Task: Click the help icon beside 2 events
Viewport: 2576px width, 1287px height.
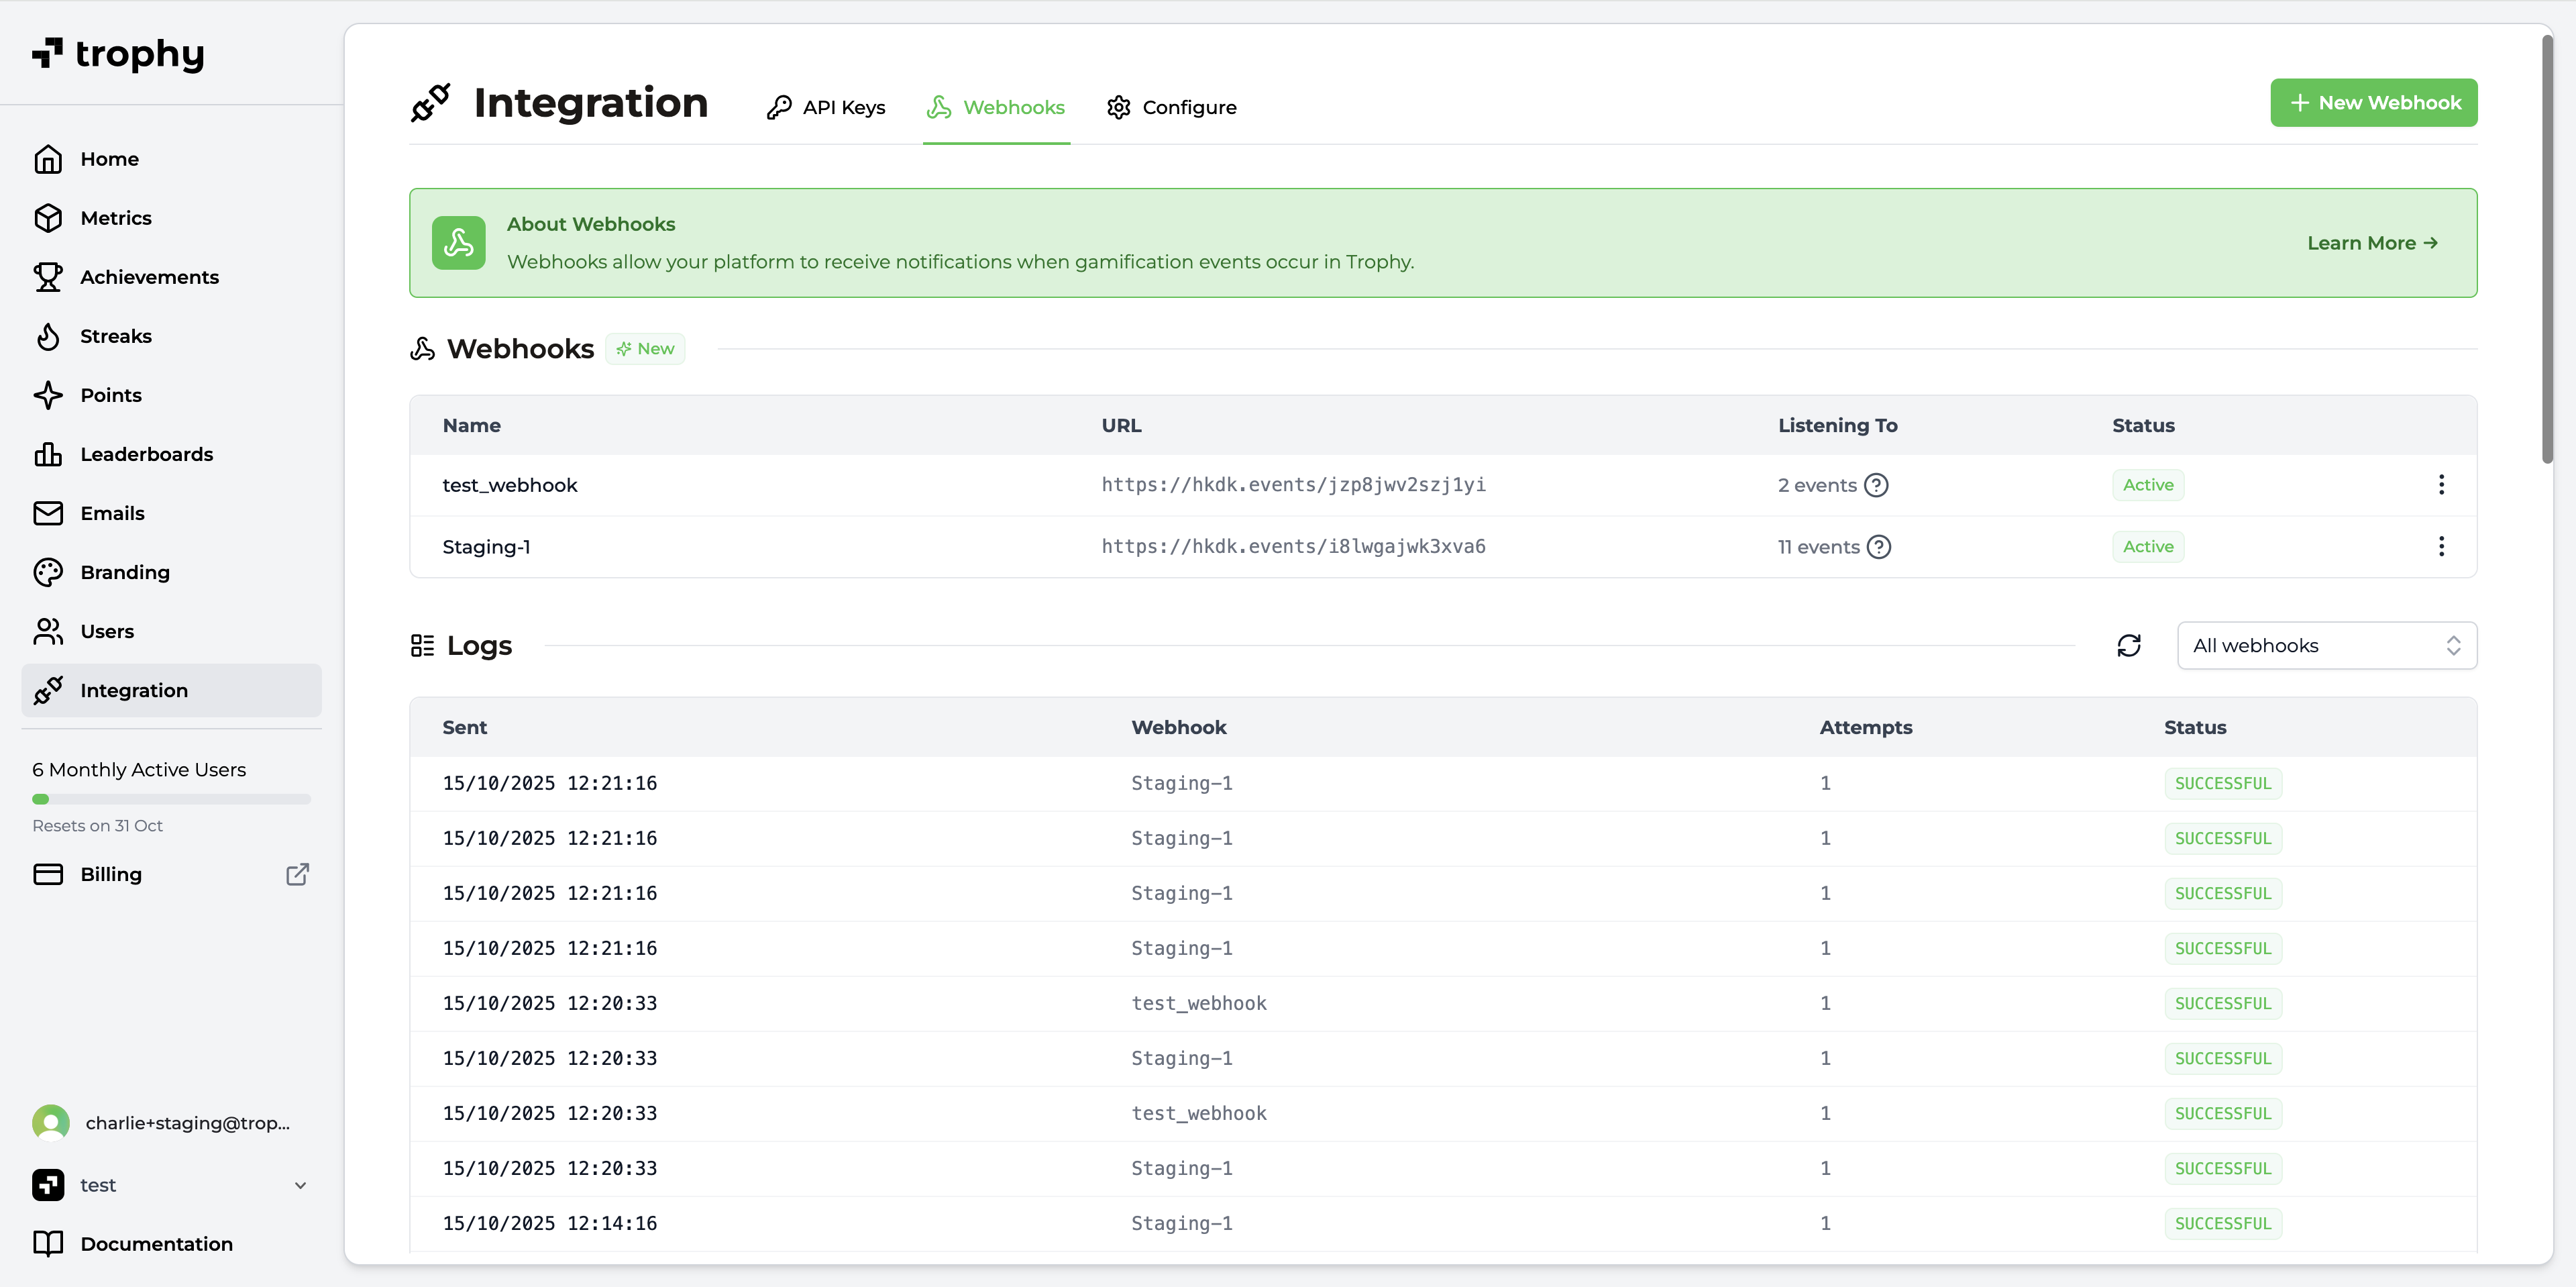Action: [x=1877, y=485]
